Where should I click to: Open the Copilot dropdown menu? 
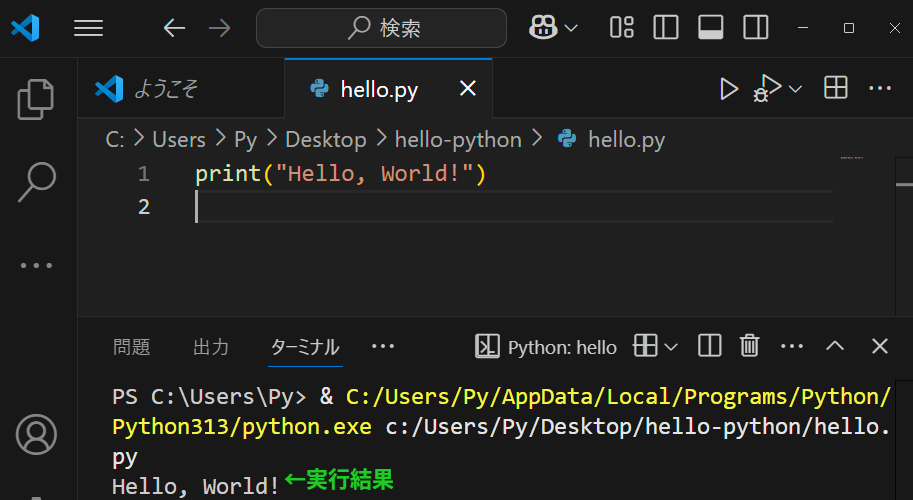coord(571,28)
